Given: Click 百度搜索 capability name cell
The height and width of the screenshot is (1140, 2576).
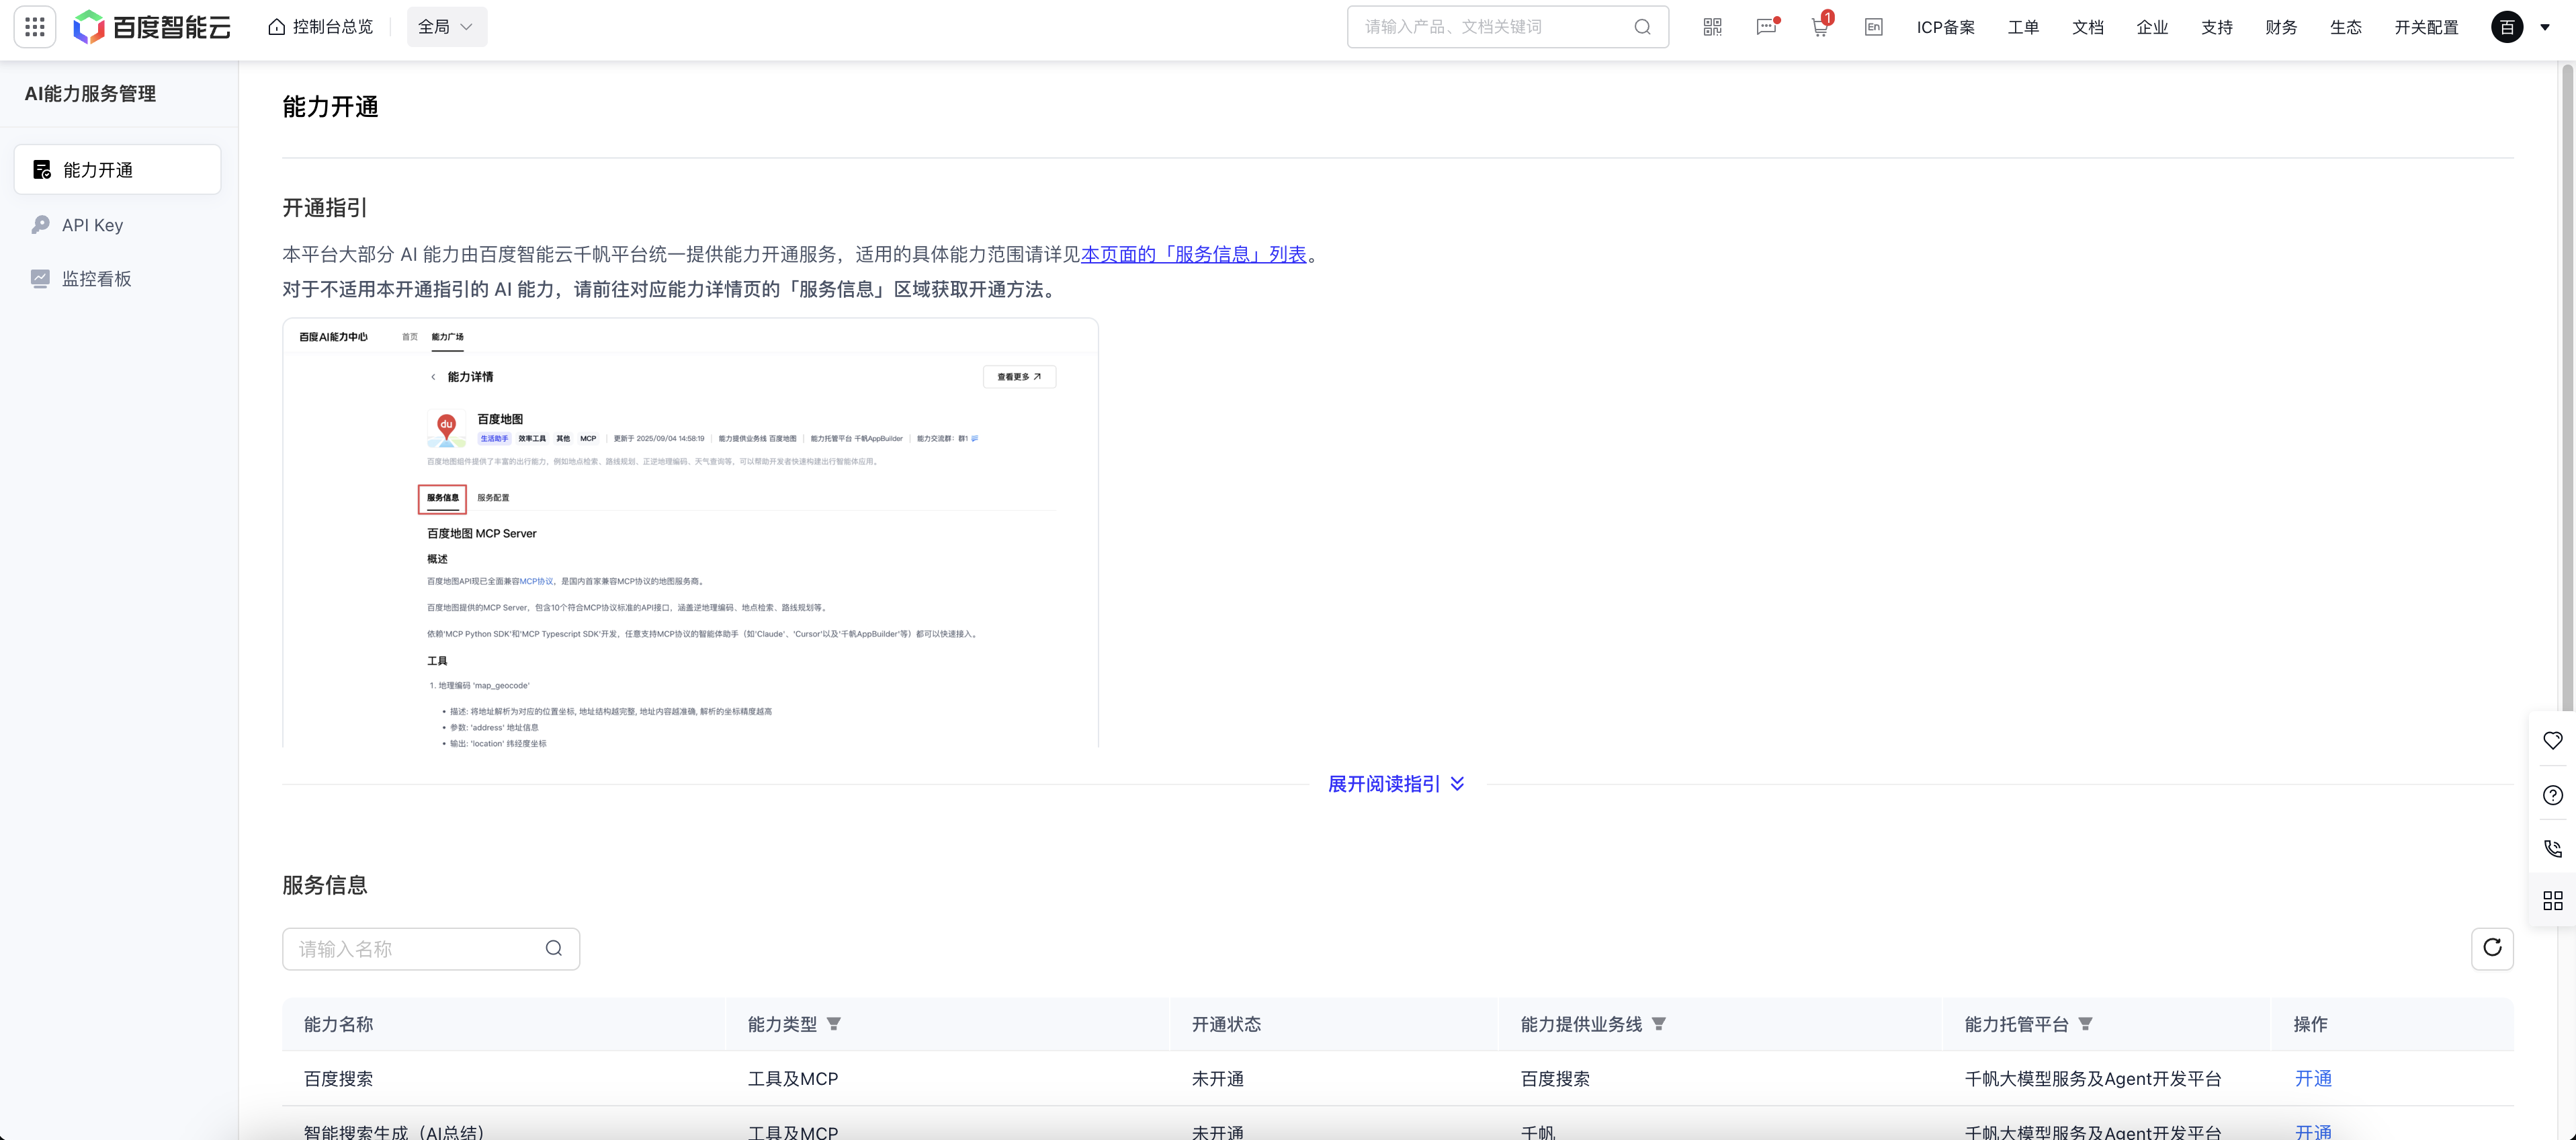Looking at the screenshot, I should pyautogui.click(x=338, y=1078).
